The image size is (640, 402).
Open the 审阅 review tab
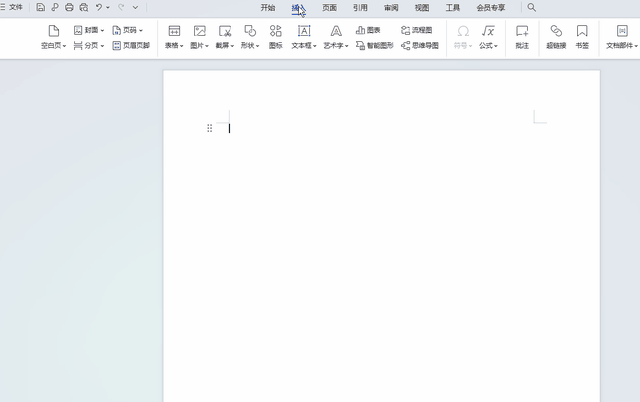coord(391,7)
